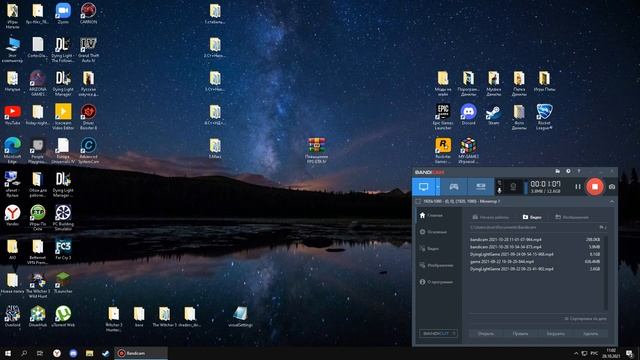Open taskbar search magnifier
This screenshot has width=640, height=360.
click(x=24, y=353)
